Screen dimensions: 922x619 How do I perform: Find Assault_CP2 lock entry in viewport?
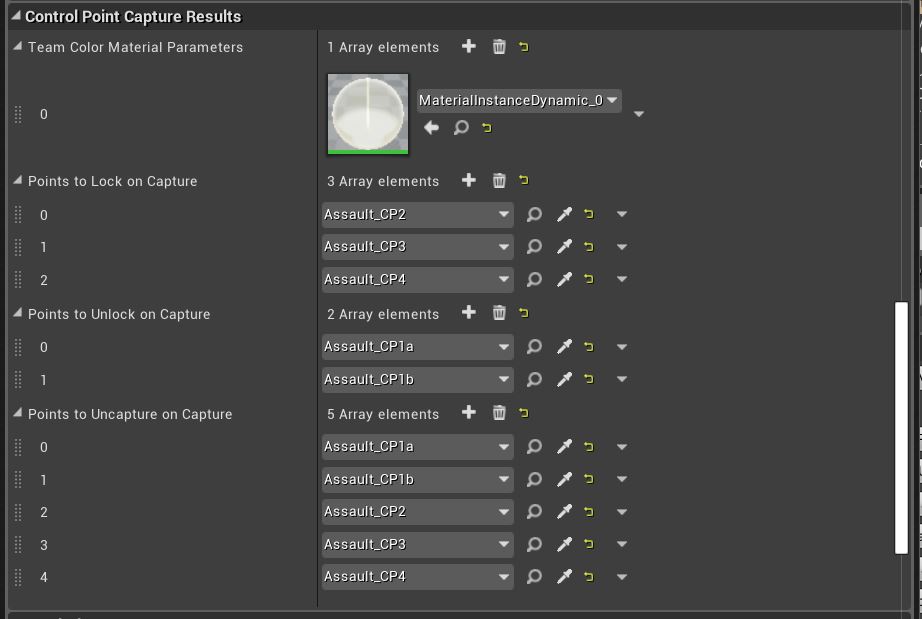click(534, 215)
